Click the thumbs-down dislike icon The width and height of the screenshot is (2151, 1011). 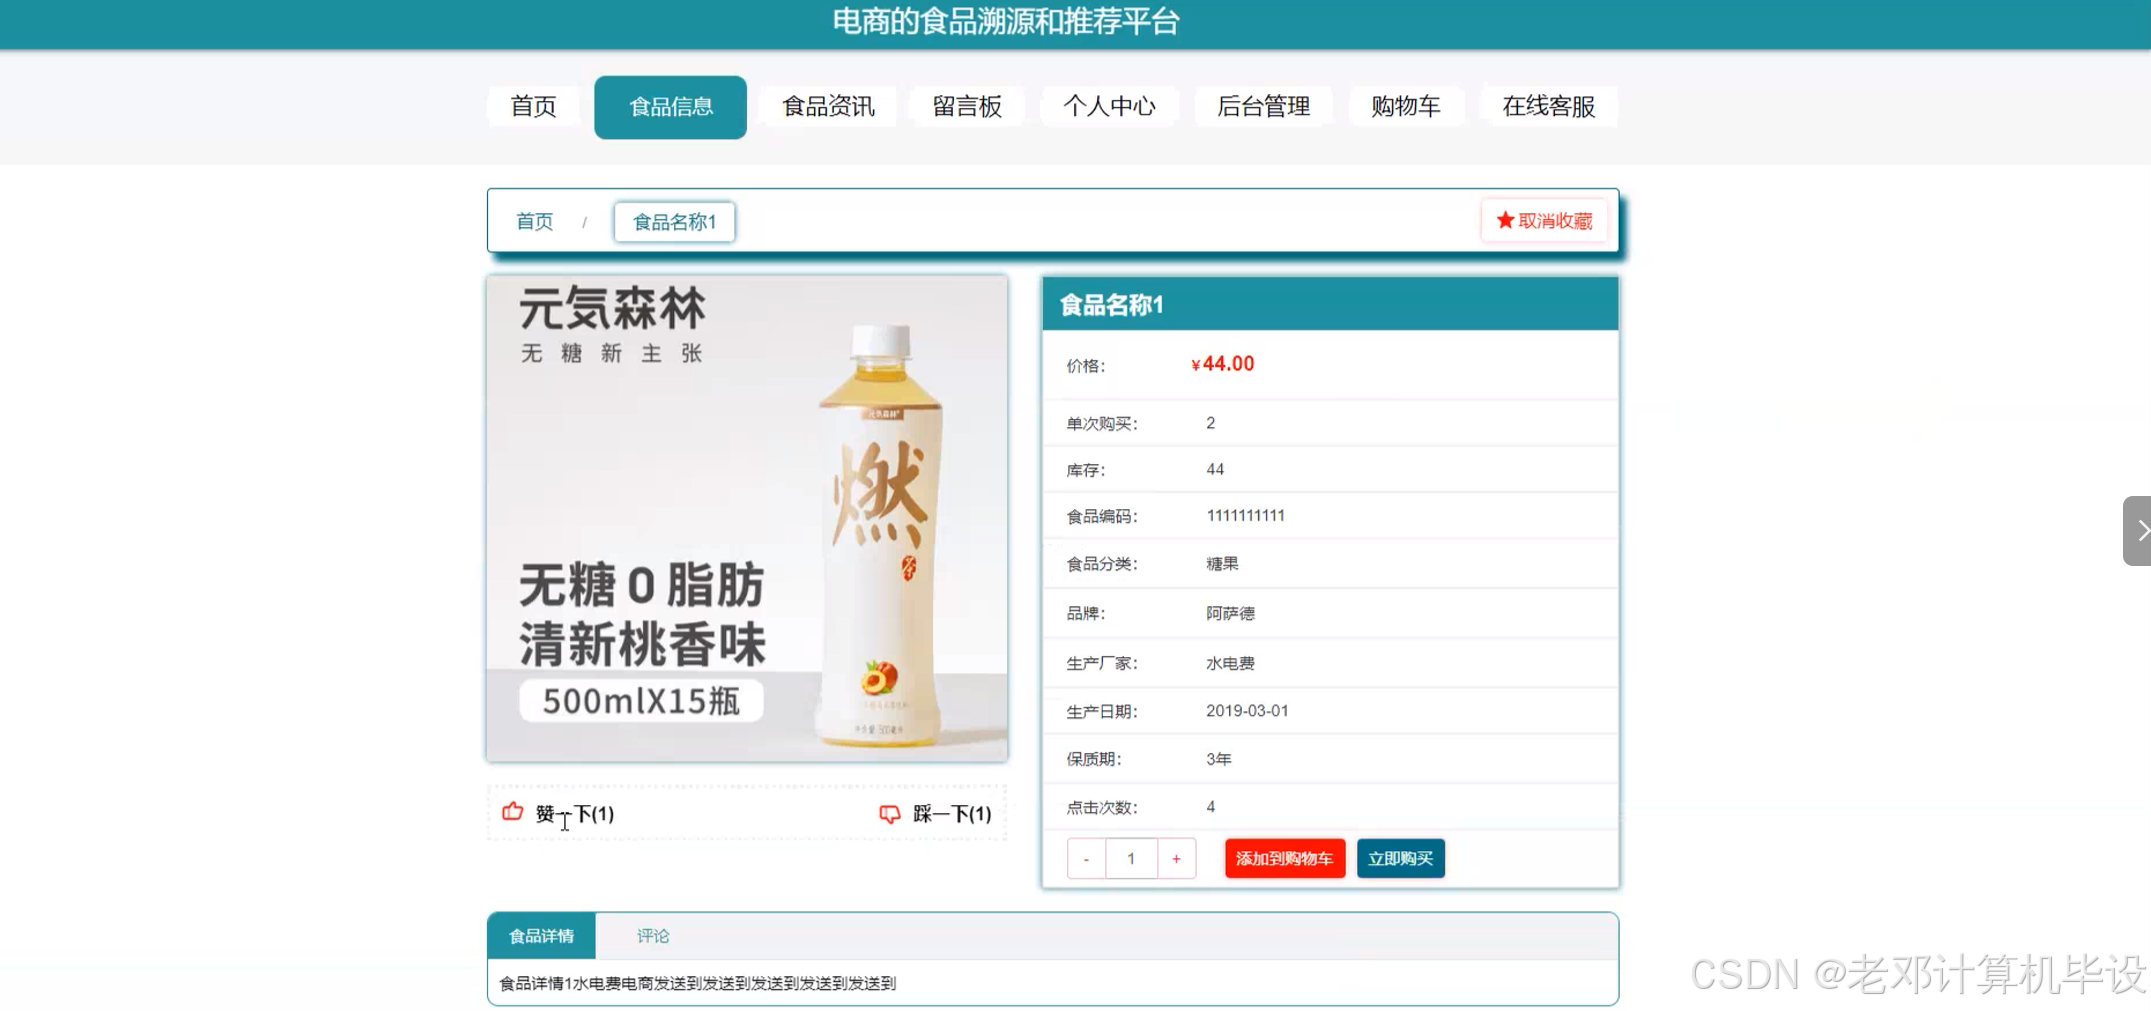[x=889, y=814]
